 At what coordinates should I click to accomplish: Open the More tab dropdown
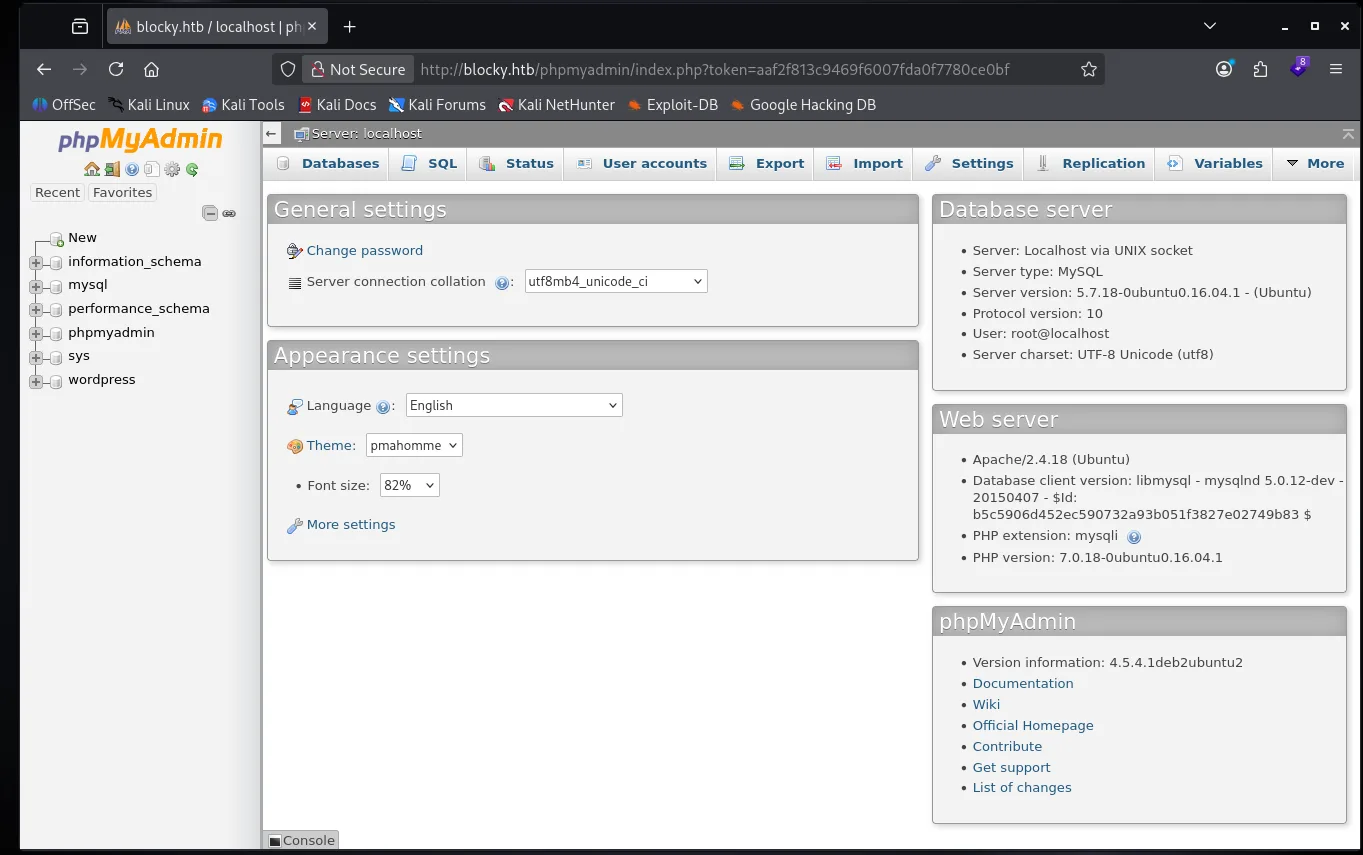click(1314, 163)
